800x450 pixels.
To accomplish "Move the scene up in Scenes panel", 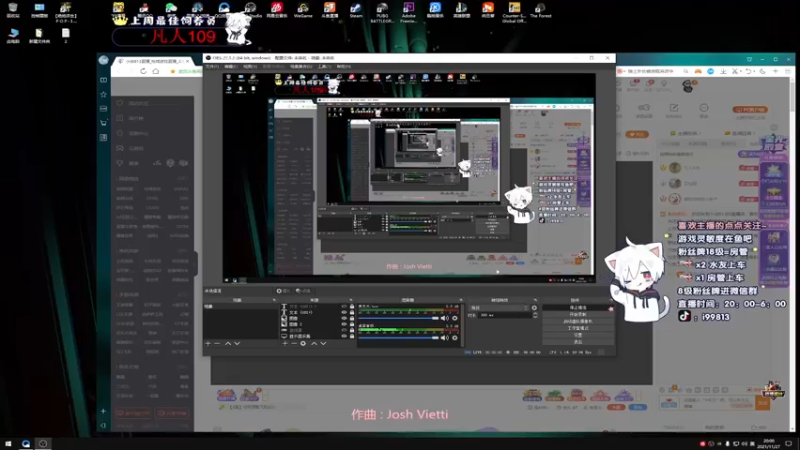I will (228, 343).
